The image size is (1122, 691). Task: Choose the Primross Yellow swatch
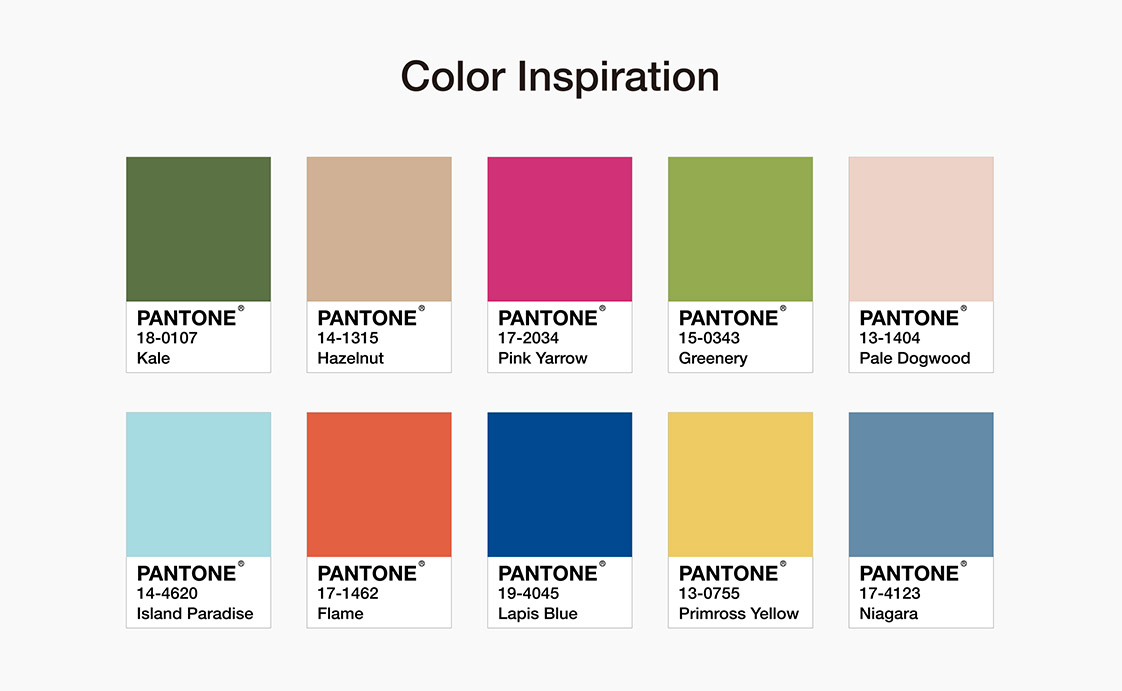741,484
